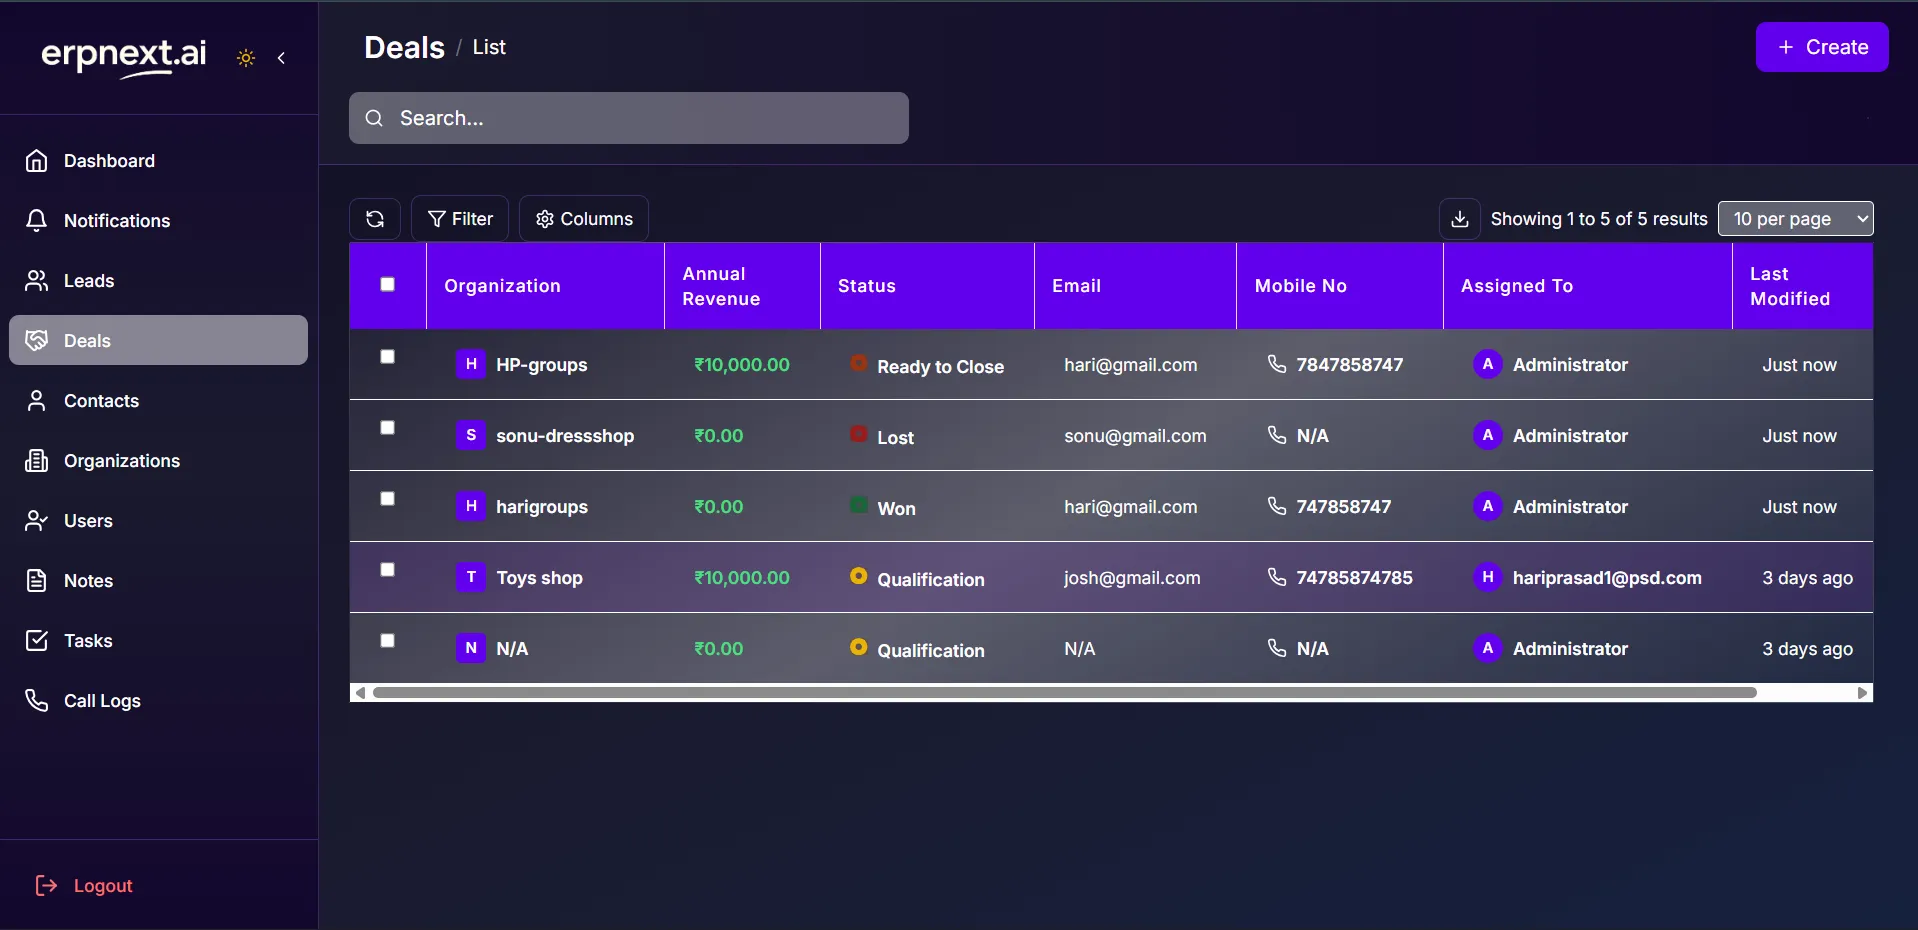The width and height of the screenshot is (1918, 930).
Task: Go to Organizations in the sidebar
Action: (122, 461)
